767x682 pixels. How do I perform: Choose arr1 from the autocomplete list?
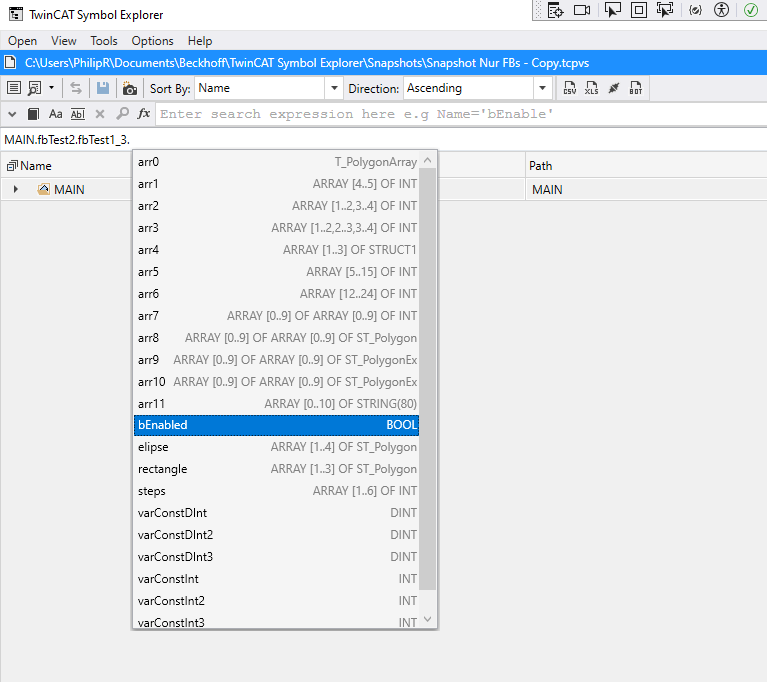click(x=277, y=184)
